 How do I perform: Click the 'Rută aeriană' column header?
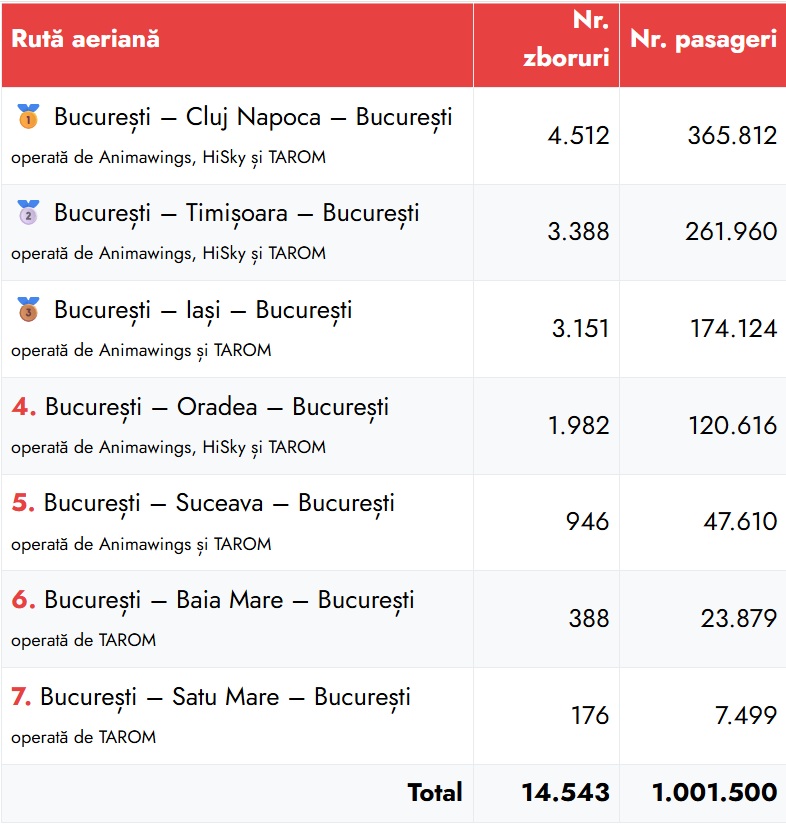(85, 40)
